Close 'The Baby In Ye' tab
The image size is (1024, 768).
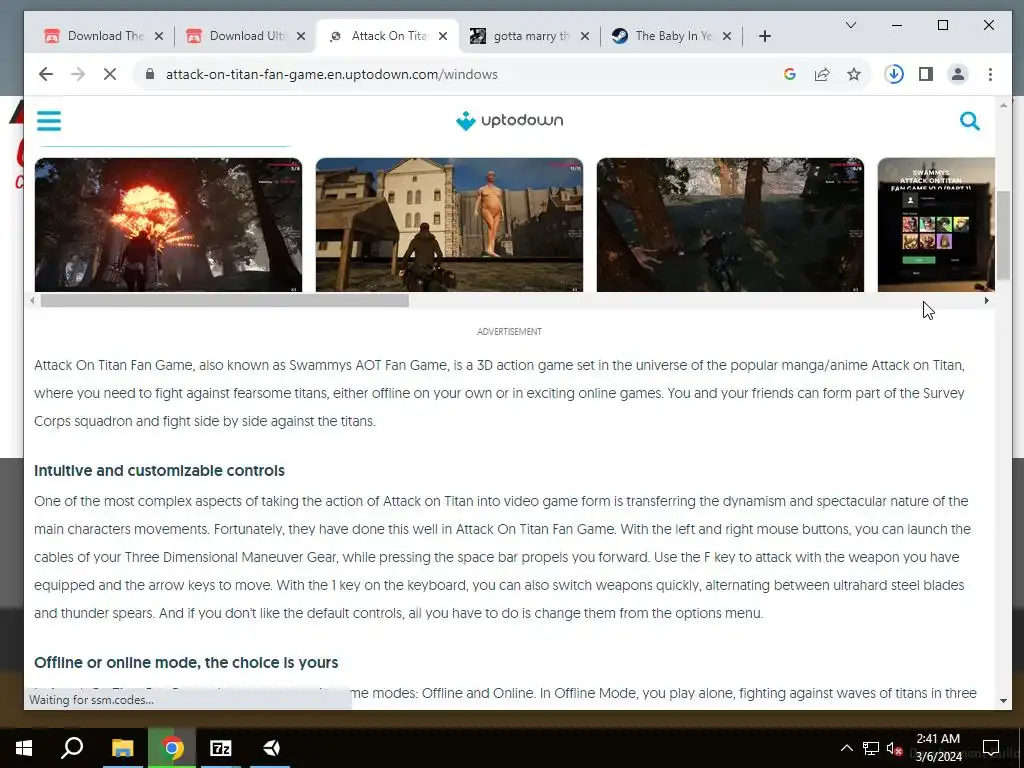tap(727, 36)
